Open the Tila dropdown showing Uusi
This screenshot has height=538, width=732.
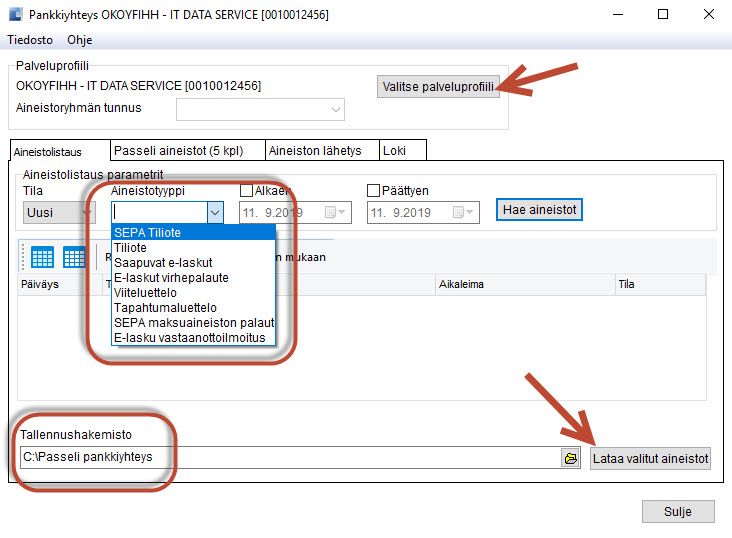pos(59,212)
